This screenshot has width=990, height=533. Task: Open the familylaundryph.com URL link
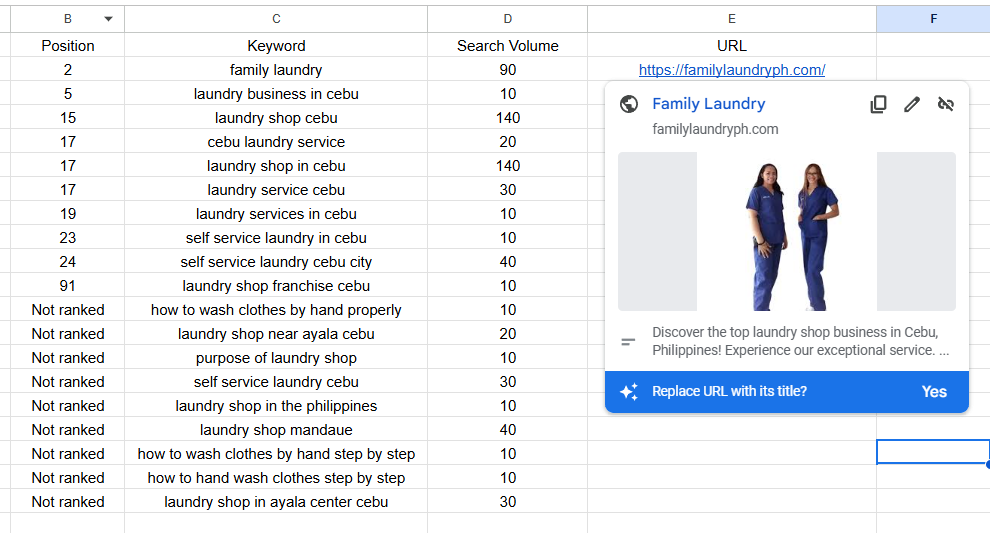(x=732, y=70)
